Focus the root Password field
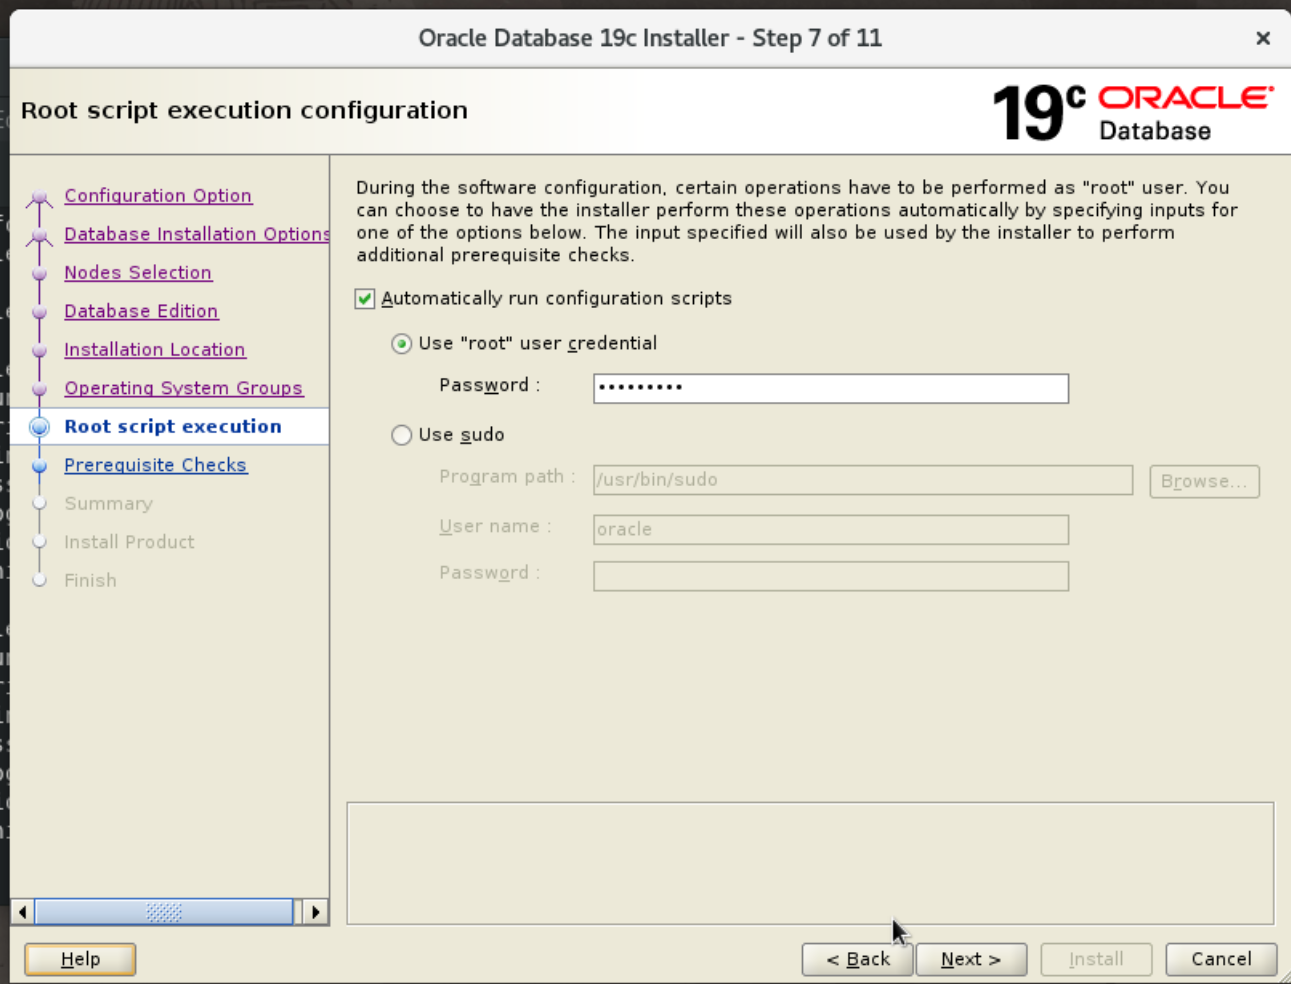This screenshot has width=1291, height=984. click(831, 388)
